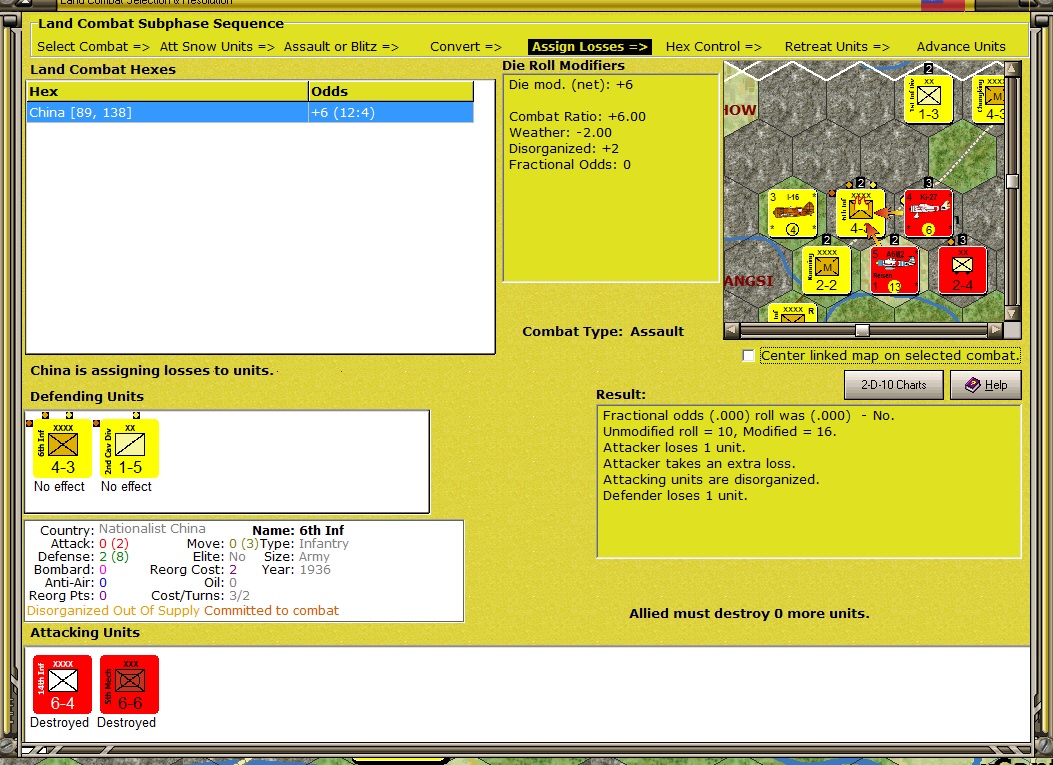The height and width of the screenshot is (765, 1053).
Task: Click the map's horizontal scrollbar right arrow
Action: tap(996, 330)
